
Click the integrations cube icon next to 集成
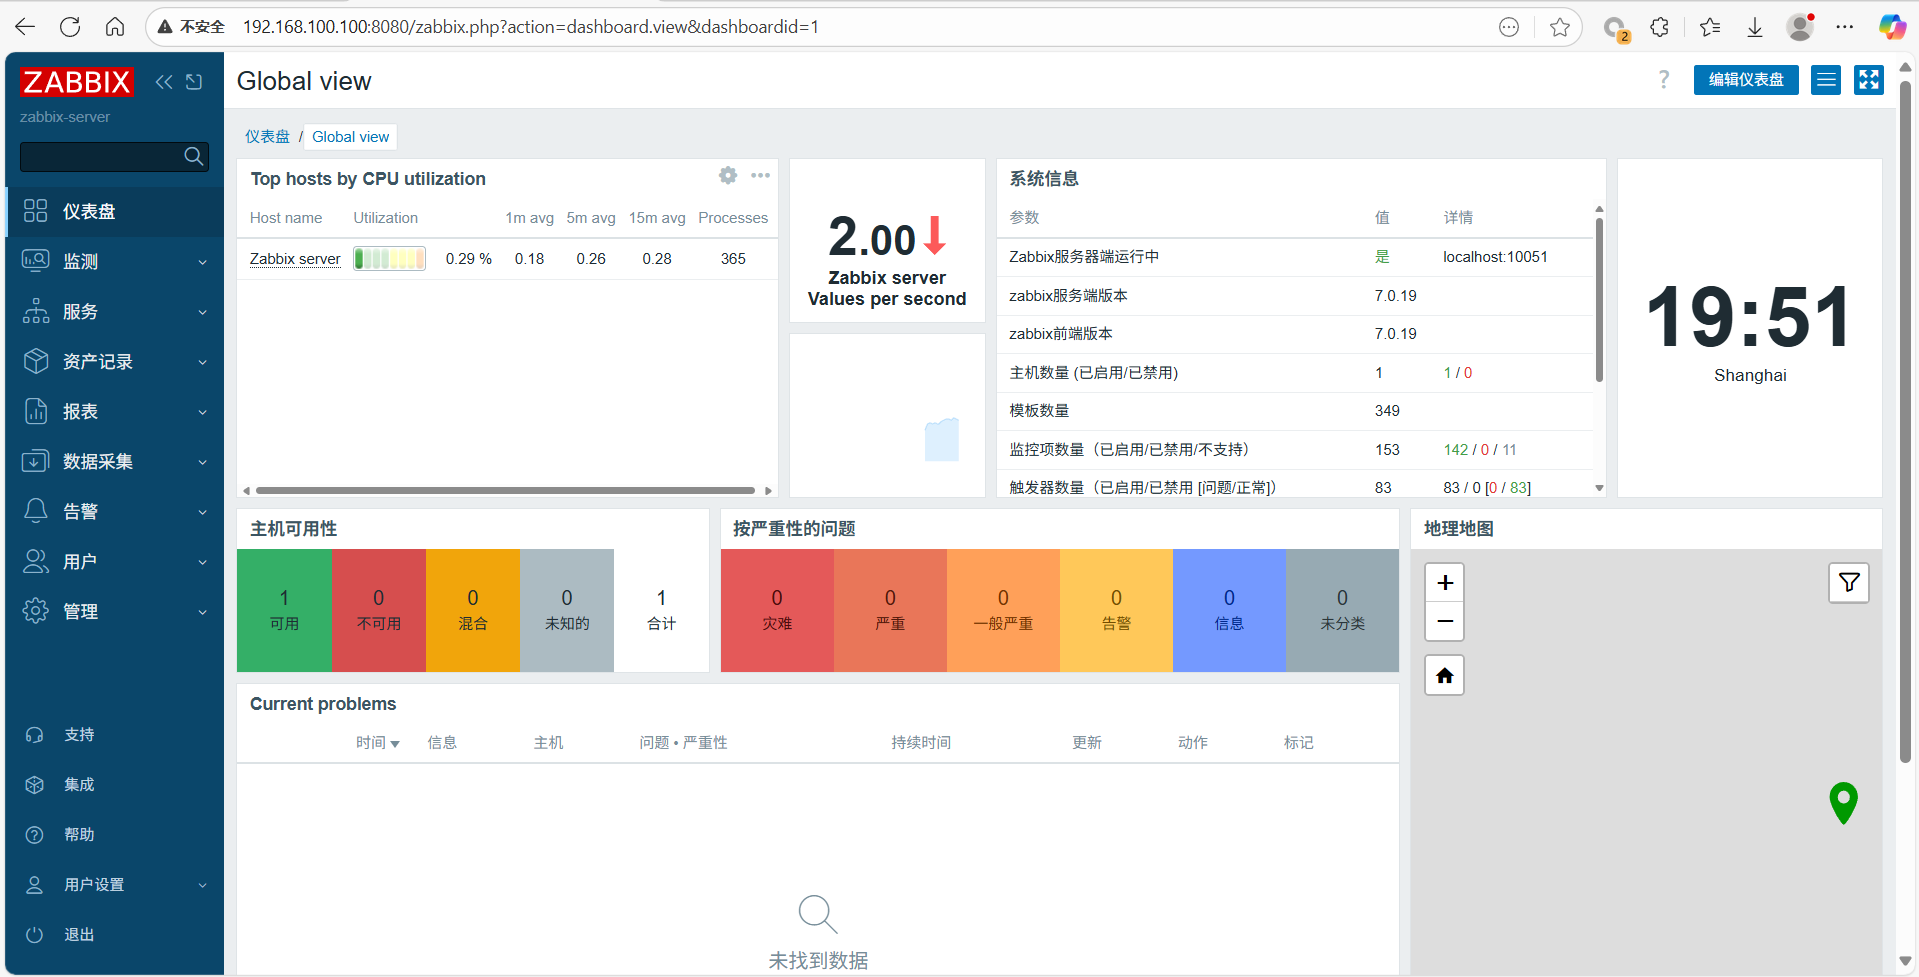(34, 785)
